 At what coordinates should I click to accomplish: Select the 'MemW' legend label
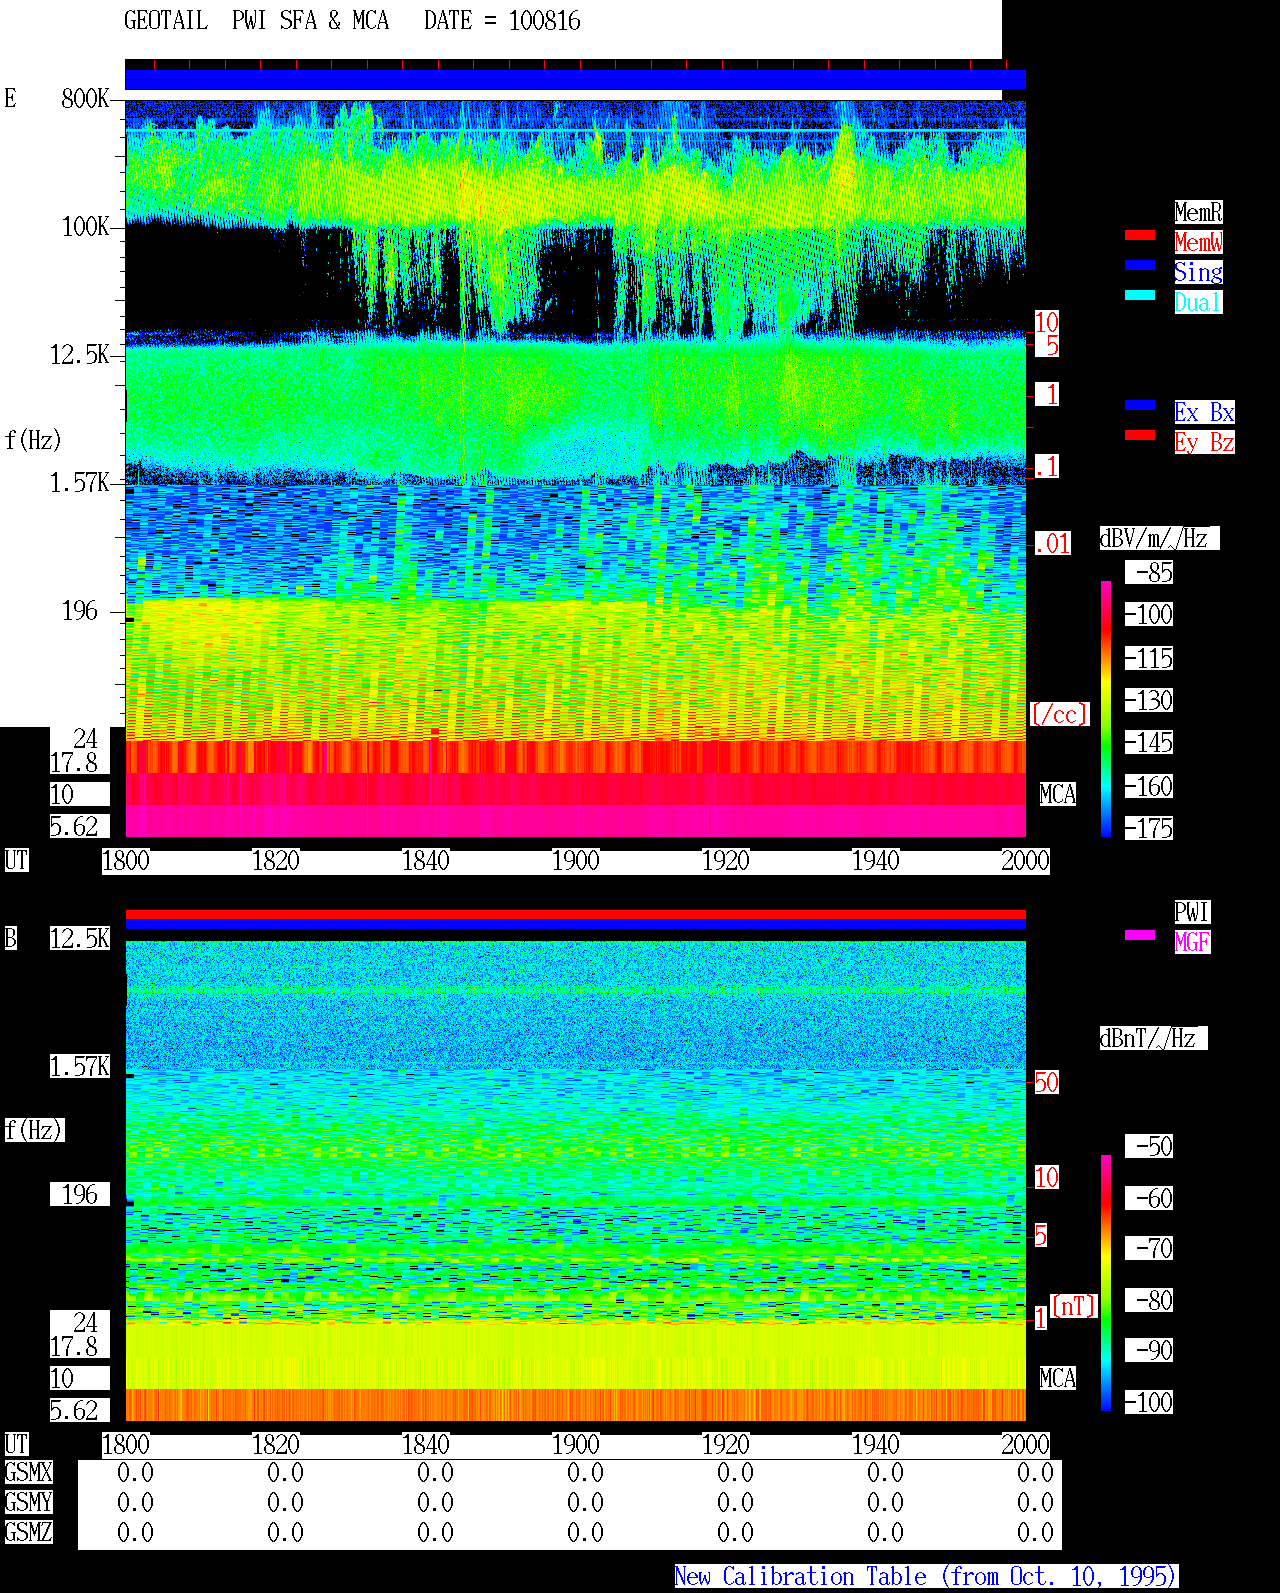(x=1198, y=242)
